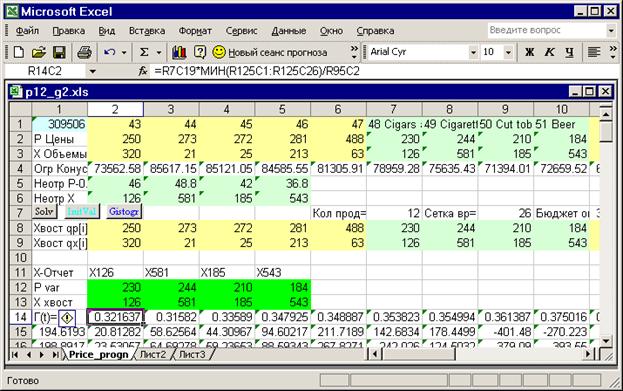Undo the last action

109,52
